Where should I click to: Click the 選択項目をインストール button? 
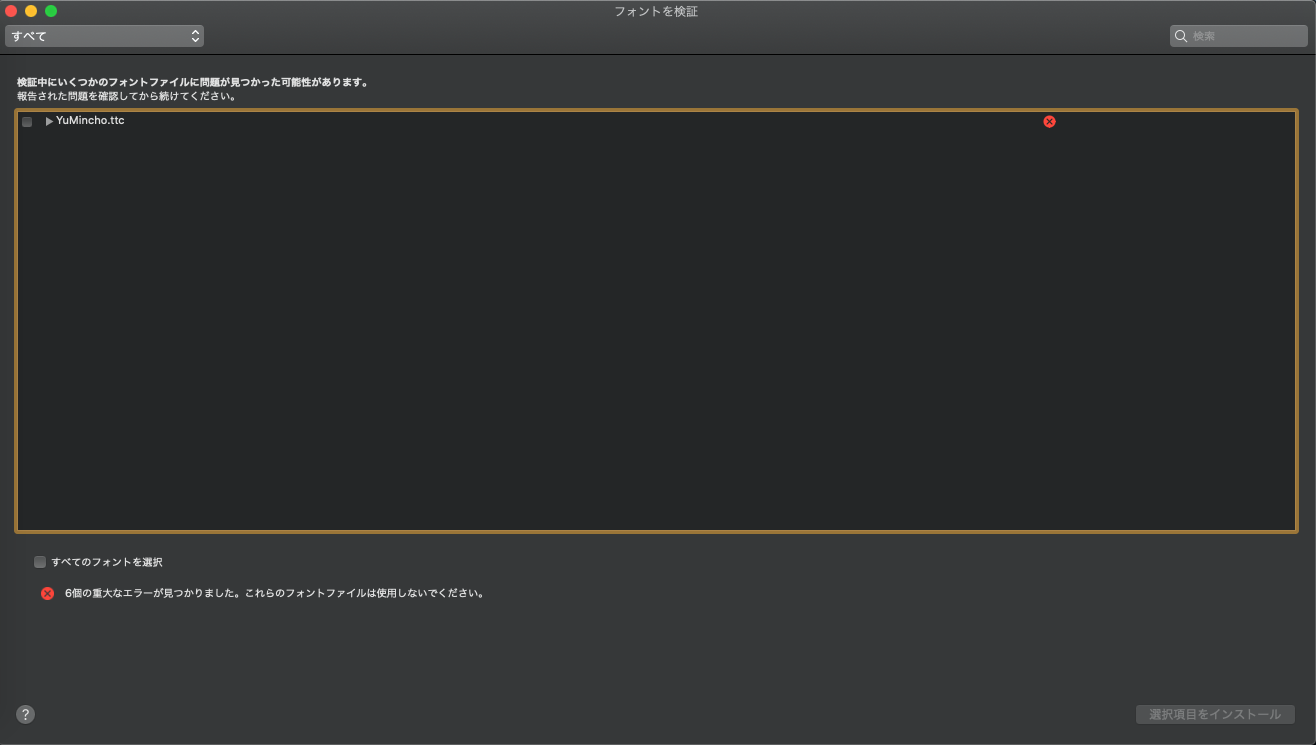pos(1215,714)
